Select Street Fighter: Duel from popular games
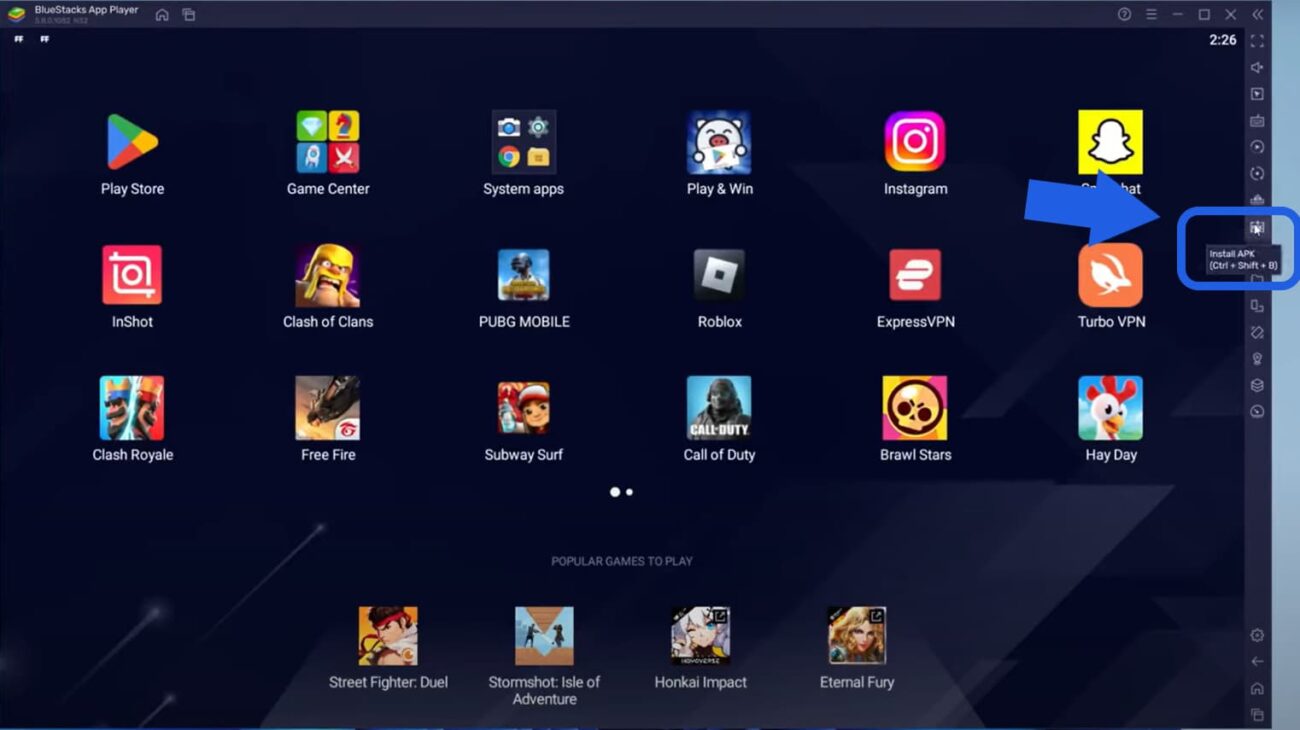Screen dimensions: 1300x730 pyautogui.click(x=388, y=637)
